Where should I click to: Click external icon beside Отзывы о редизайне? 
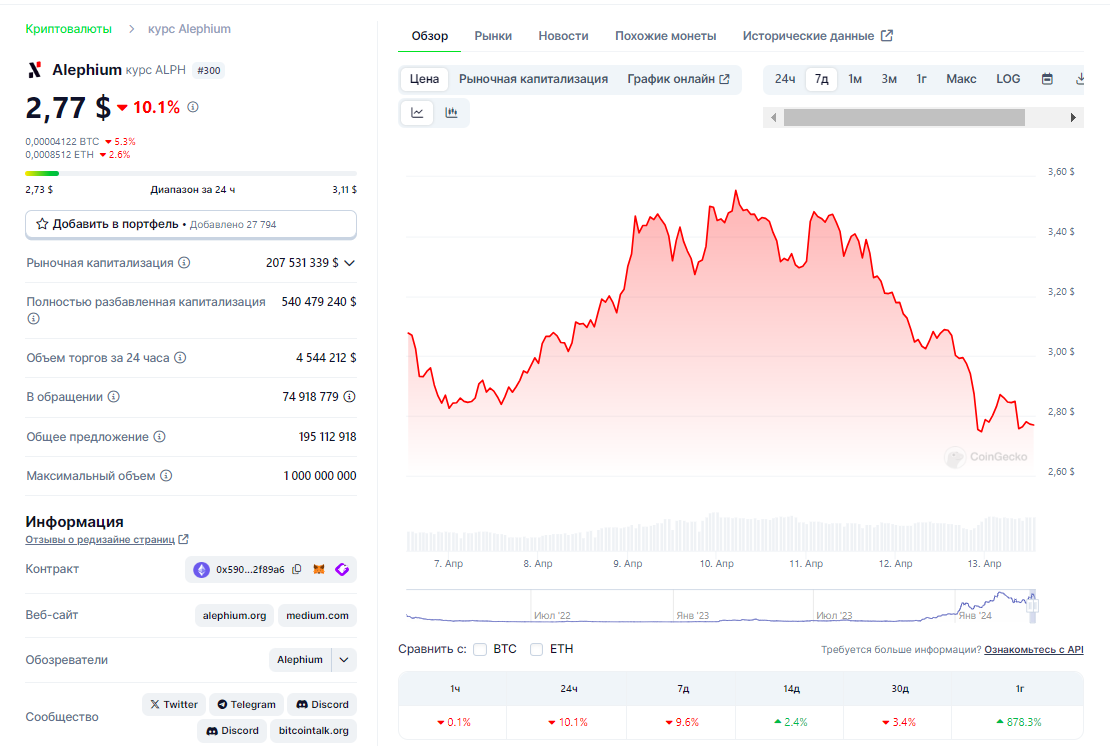183,539
